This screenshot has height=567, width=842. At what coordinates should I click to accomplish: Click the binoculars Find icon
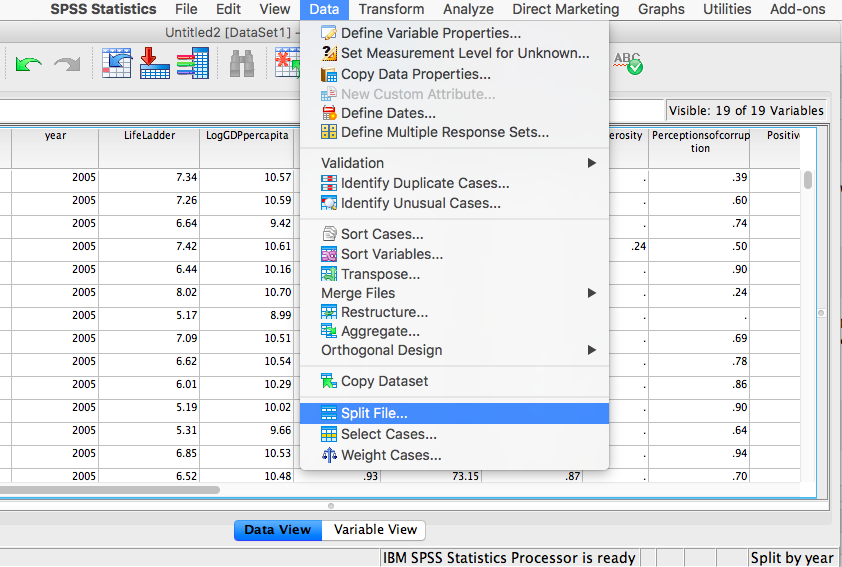point(242,64)
